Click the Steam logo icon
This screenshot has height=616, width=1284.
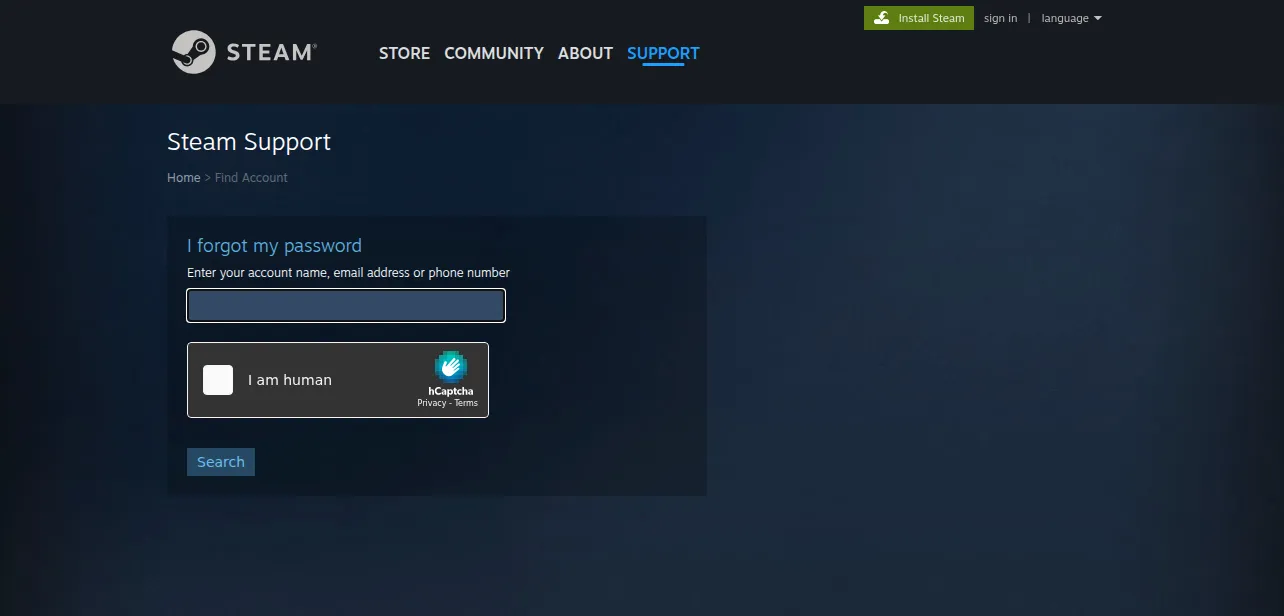[193, 52]
